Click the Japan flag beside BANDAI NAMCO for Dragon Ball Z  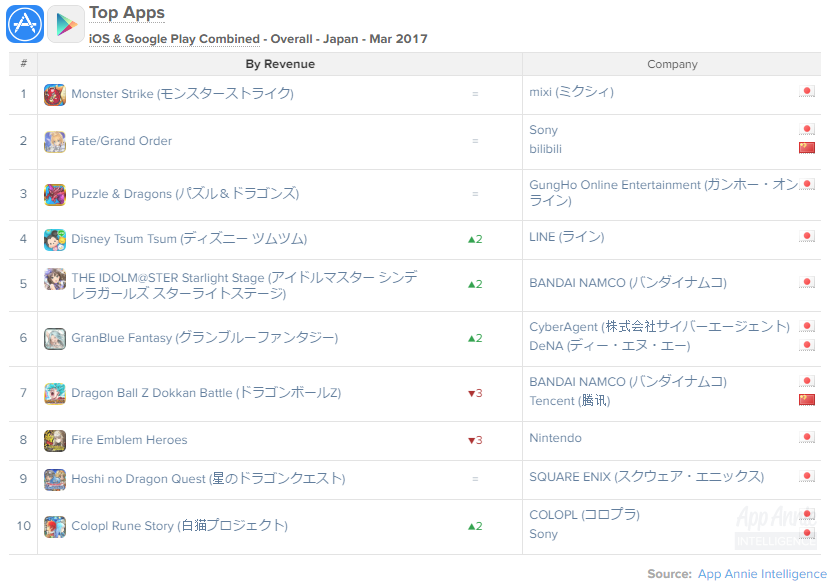(x=807, y=381)
